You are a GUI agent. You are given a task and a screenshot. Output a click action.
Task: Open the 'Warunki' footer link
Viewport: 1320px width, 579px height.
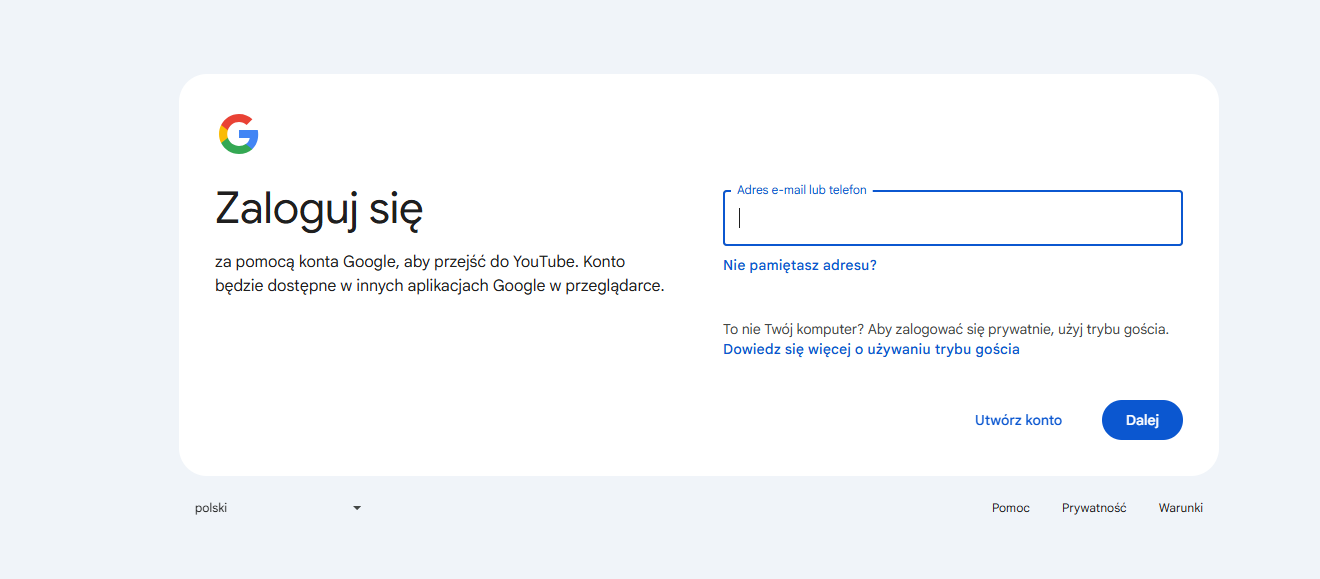coord(1180,508)
